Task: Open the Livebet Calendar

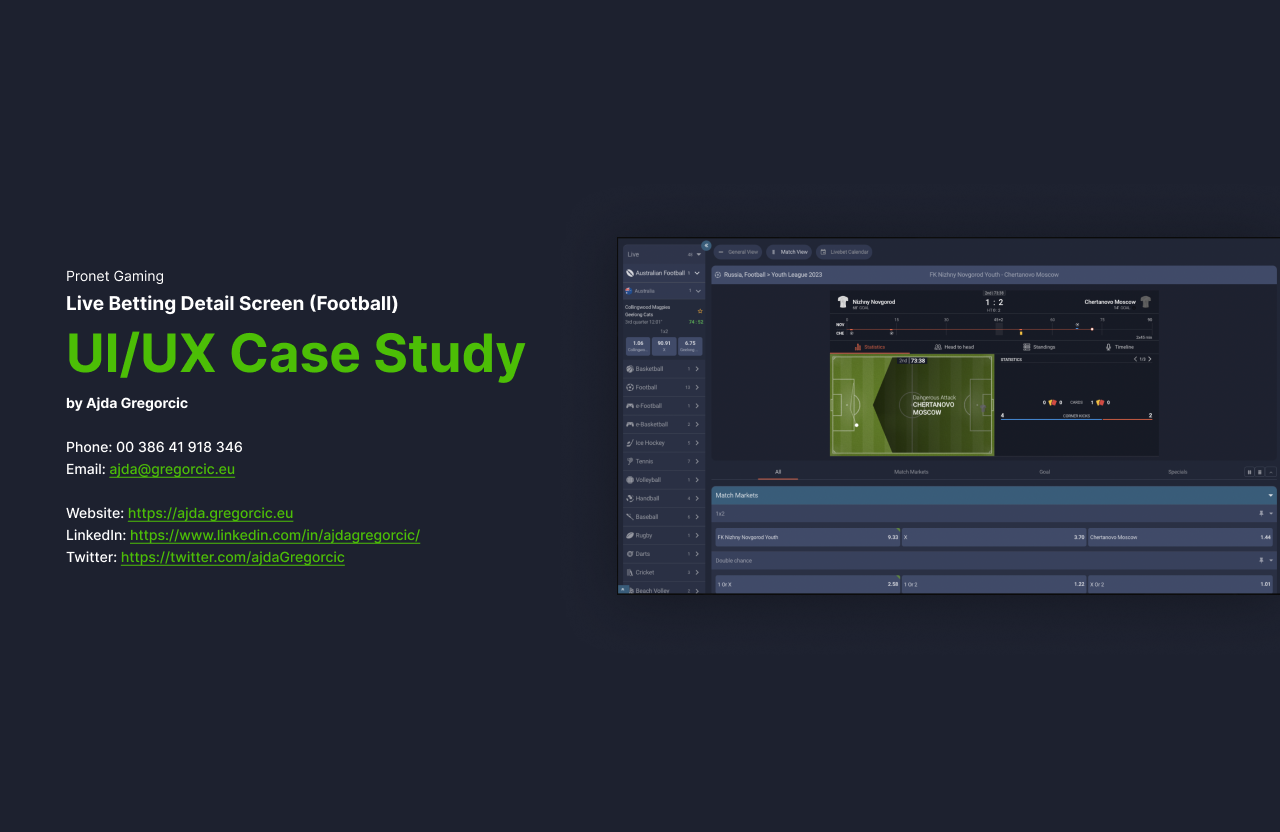Action: 844,252
